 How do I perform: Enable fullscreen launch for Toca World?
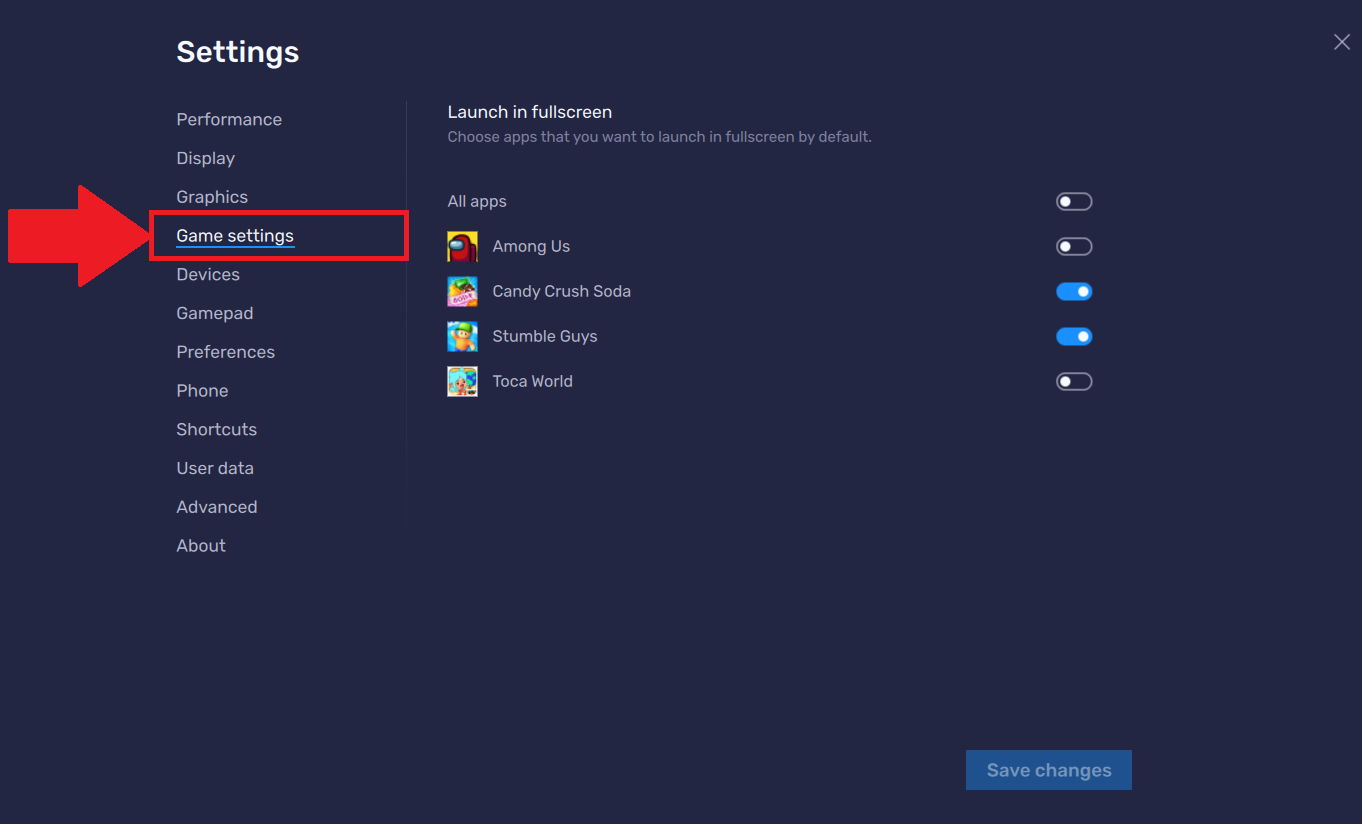tap(1073, 381)
